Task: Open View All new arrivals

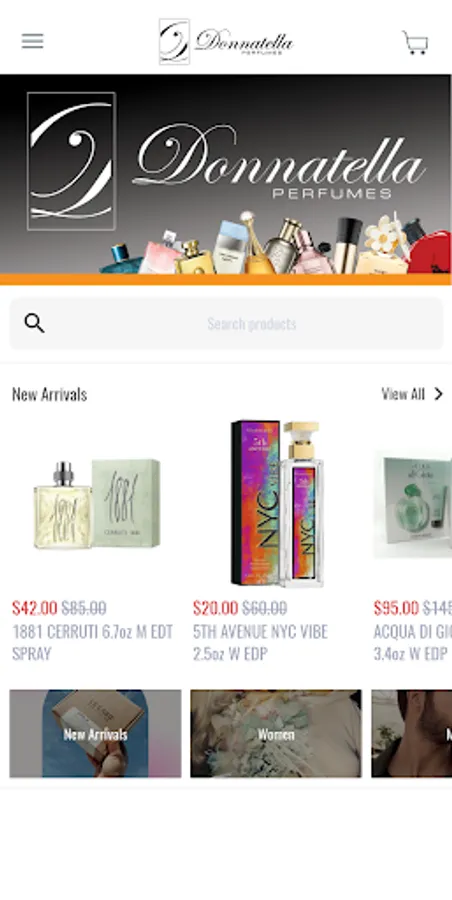Action: point(412,394)
